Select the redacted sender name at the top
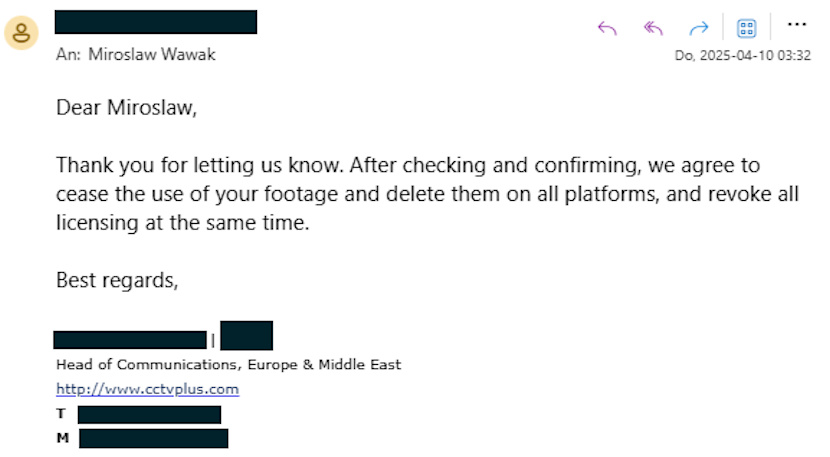 (156, 22)
